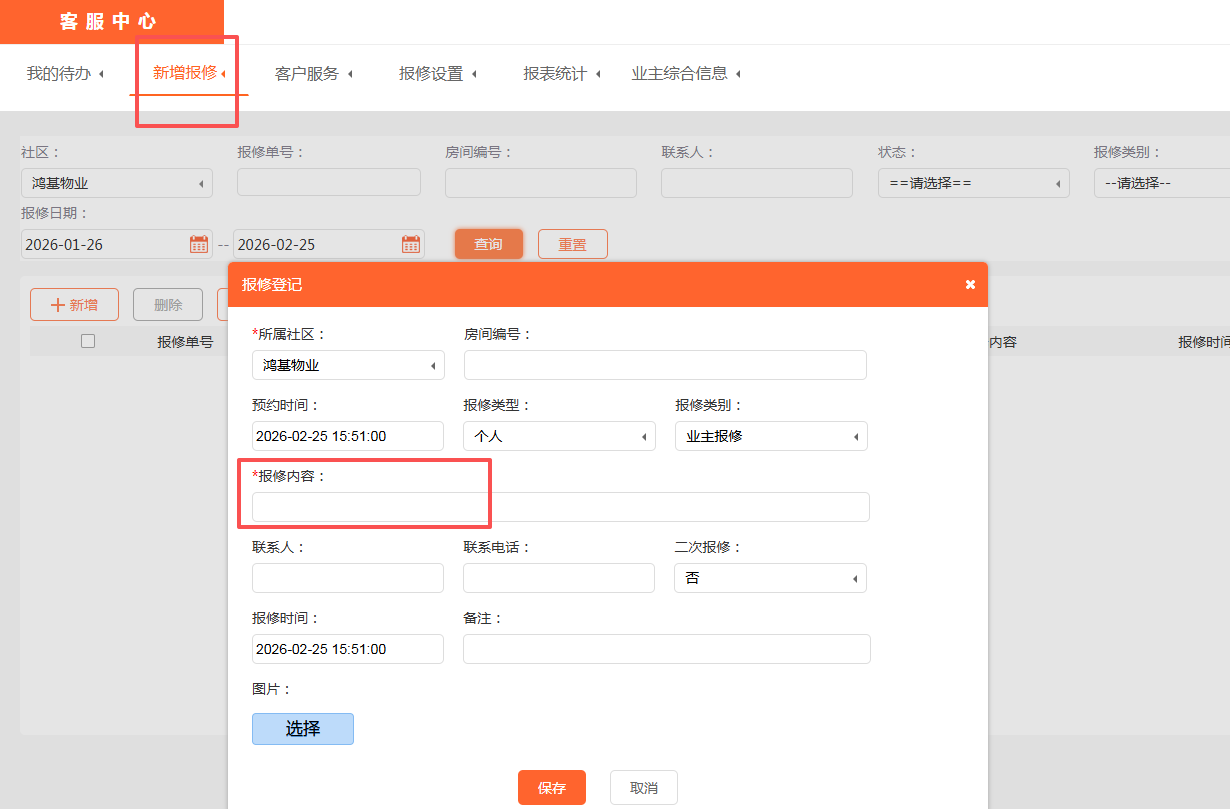Click the 重置 reset button
Viewport: 1230px width, 809px height.
point(572,243)
